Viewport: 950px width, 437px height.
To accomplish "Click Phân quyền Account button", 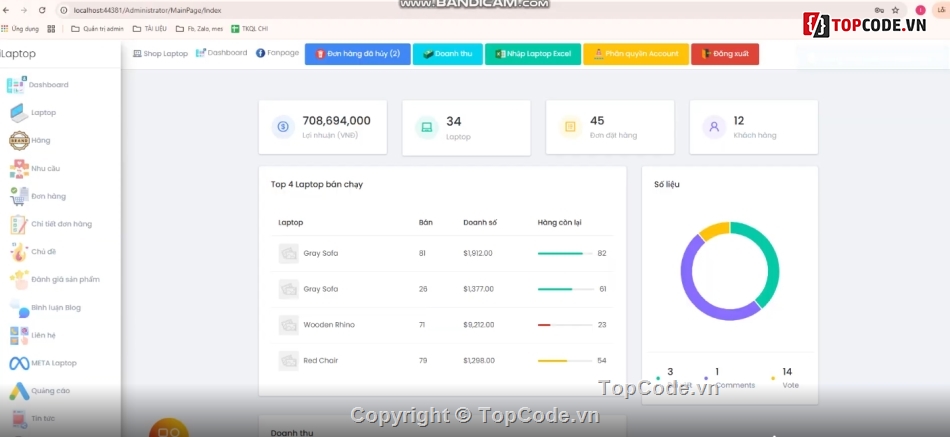I will (x=636, y=54).
